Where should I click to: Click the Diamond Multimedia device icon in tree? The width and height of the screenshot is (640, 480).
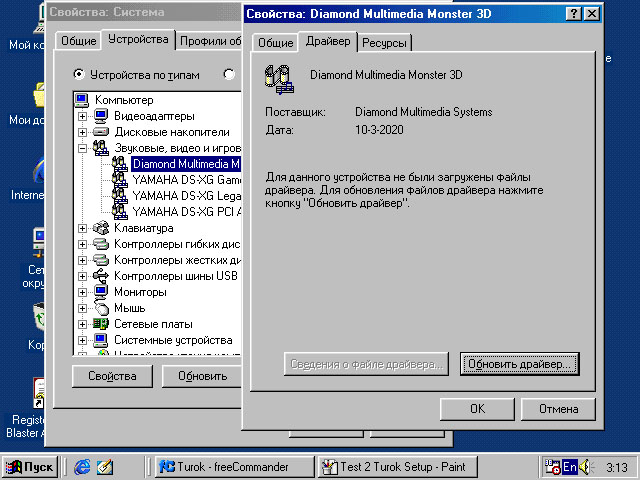pos(120,164)
